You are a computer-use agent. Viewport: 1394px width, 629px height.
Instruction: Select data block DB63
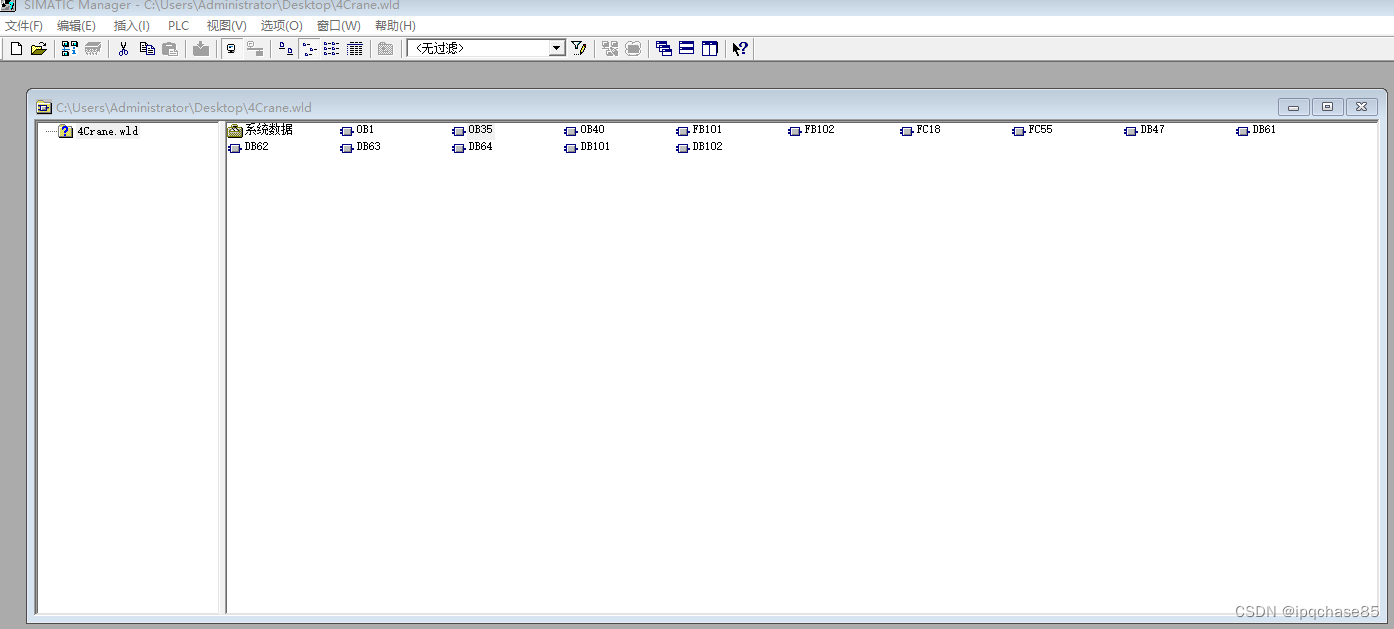click(x=360, y=147)
